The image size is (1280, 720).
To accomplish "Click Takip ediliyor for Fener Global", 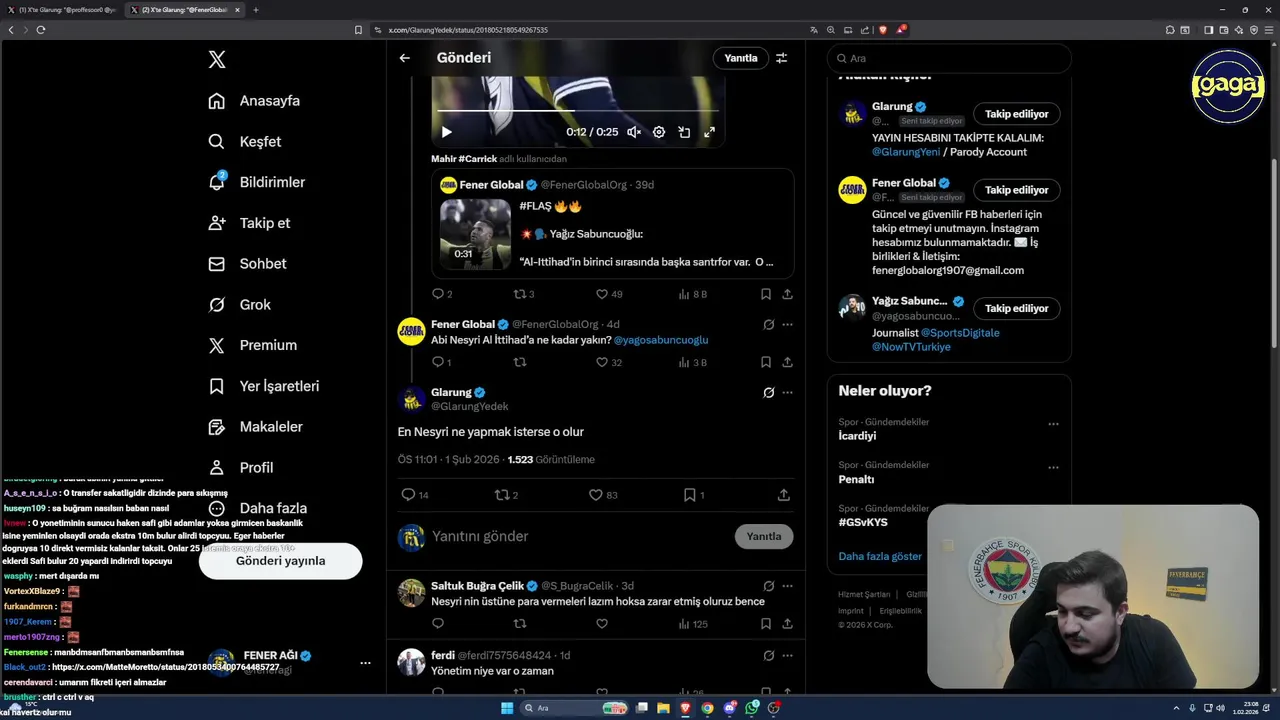I will coord(1017,190).
